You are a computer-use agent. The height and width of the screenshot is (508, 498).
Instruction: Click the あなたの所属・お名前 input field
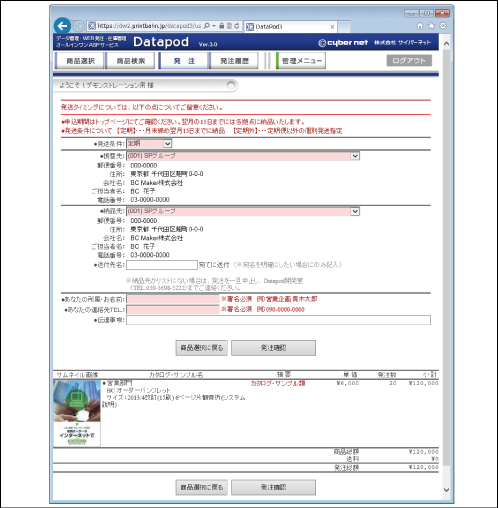[x=173, y=299]
